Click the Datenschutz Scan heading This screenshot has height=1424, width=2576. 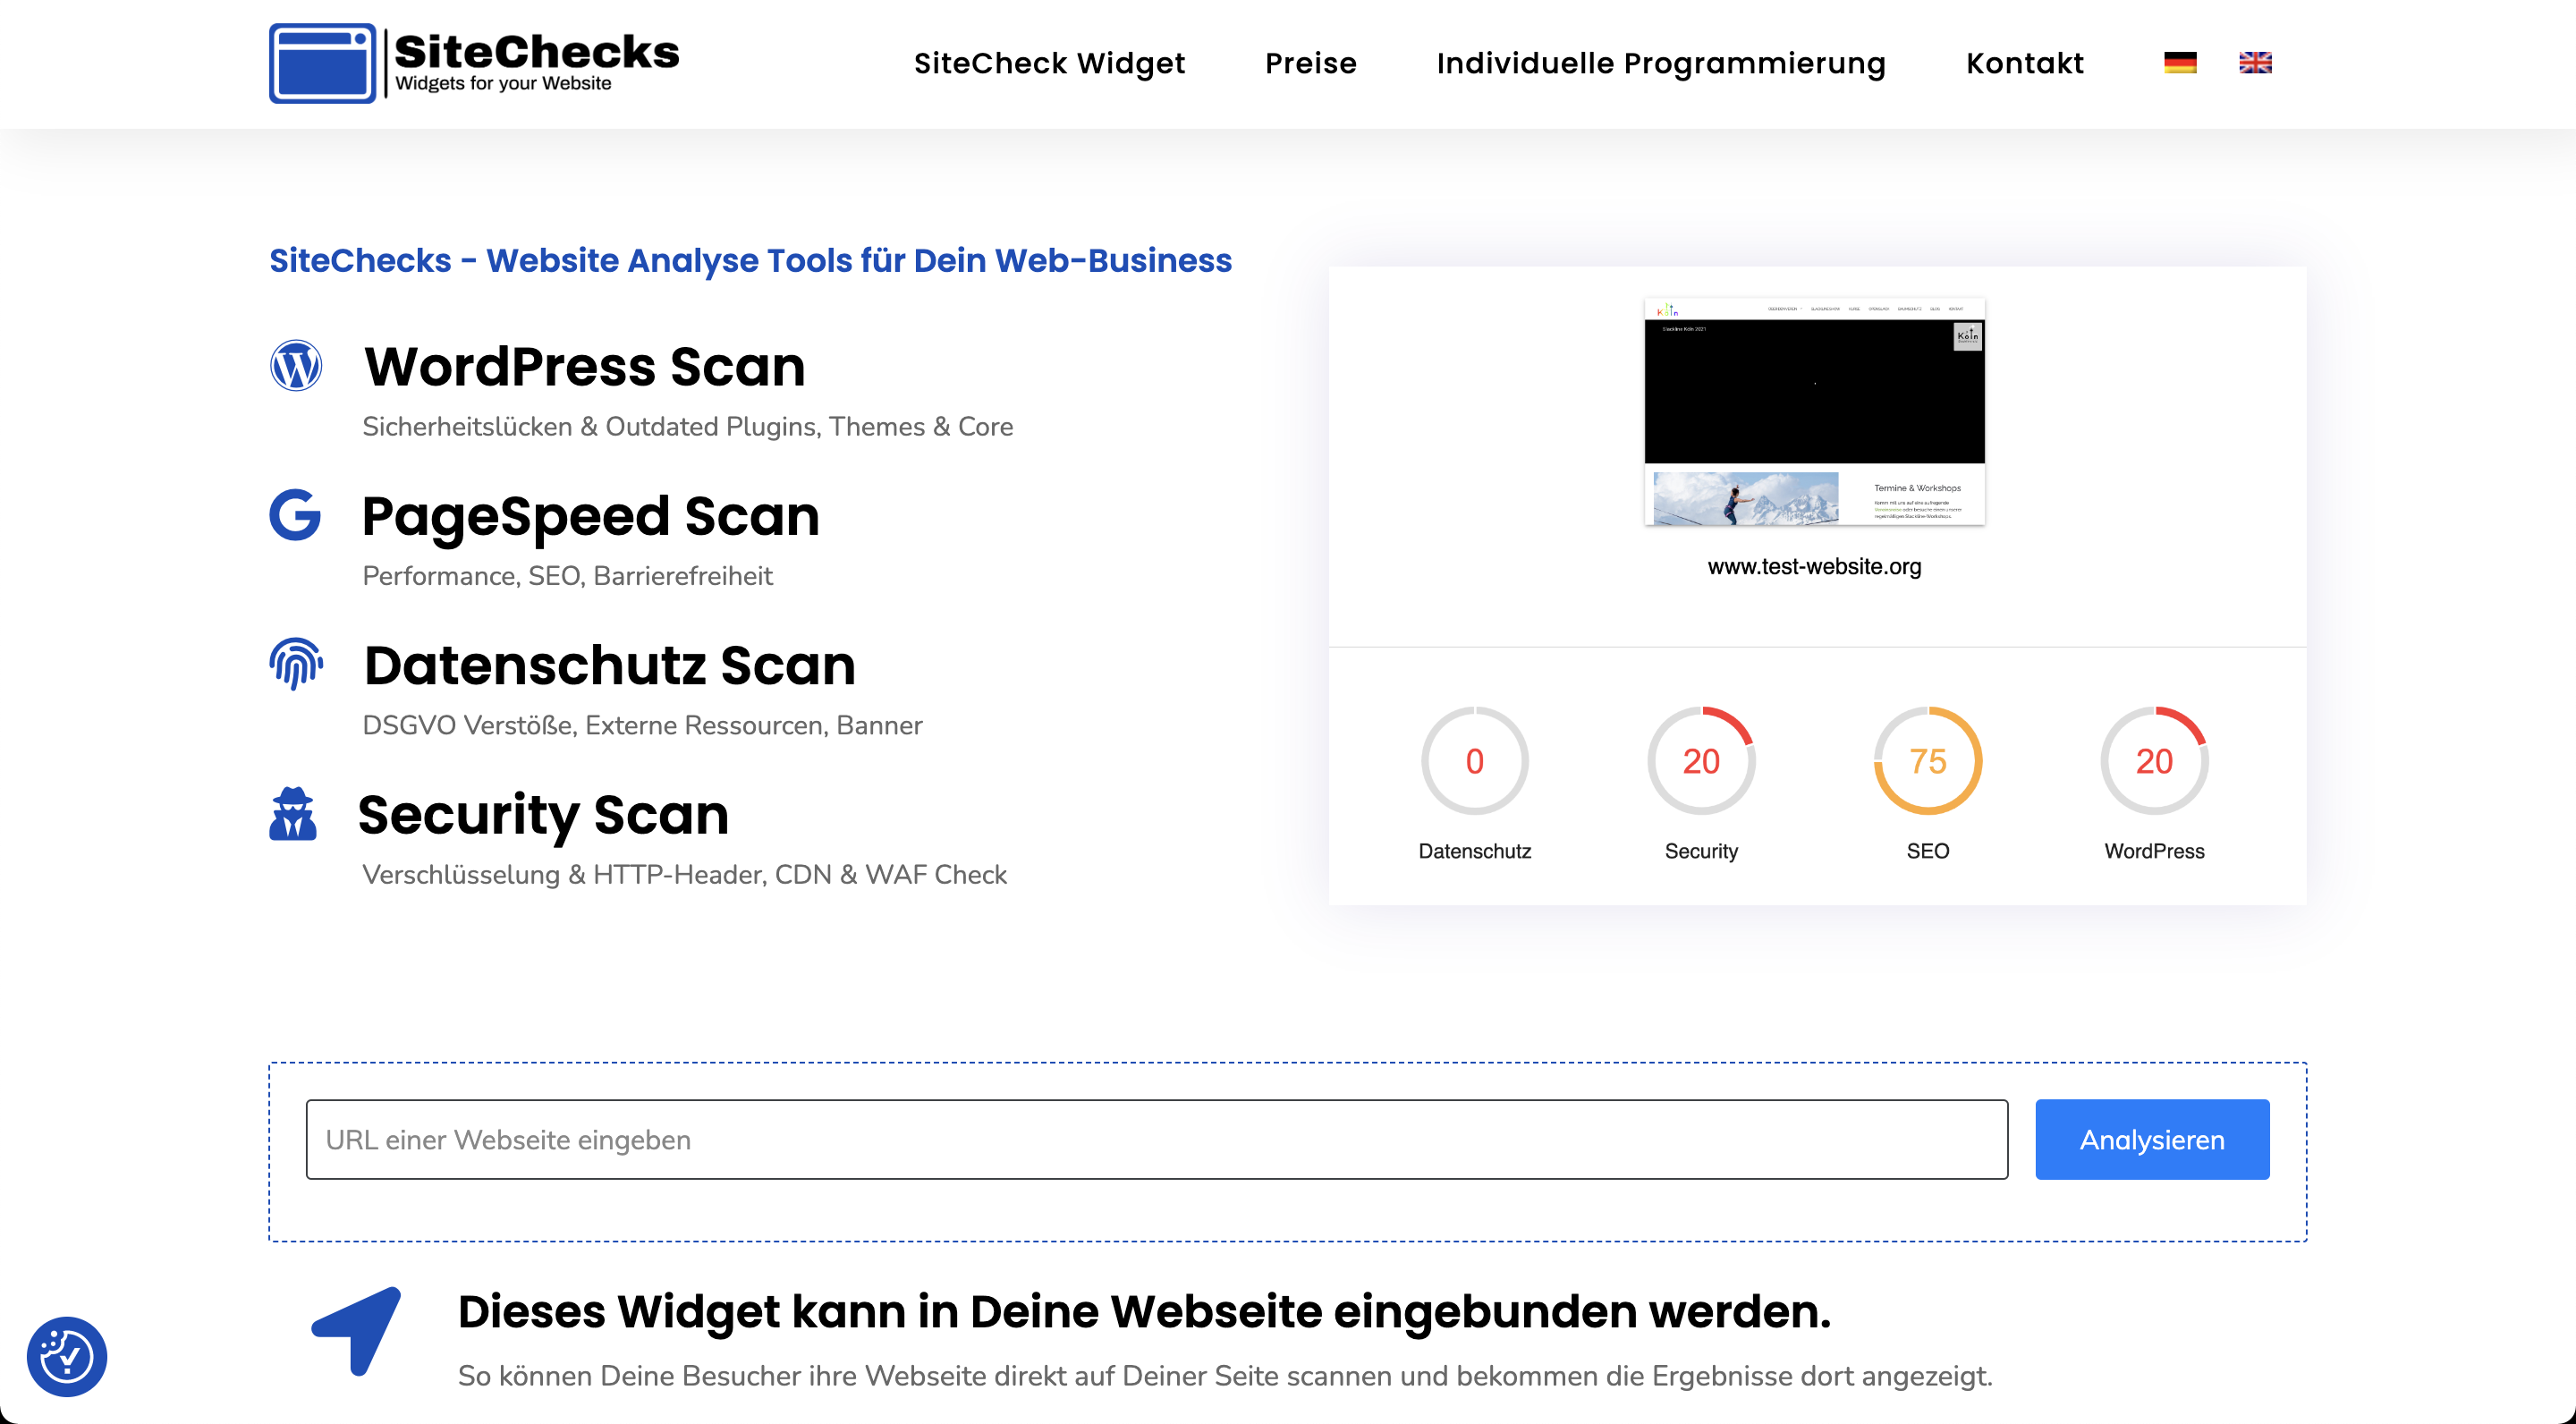pos(610,665)
